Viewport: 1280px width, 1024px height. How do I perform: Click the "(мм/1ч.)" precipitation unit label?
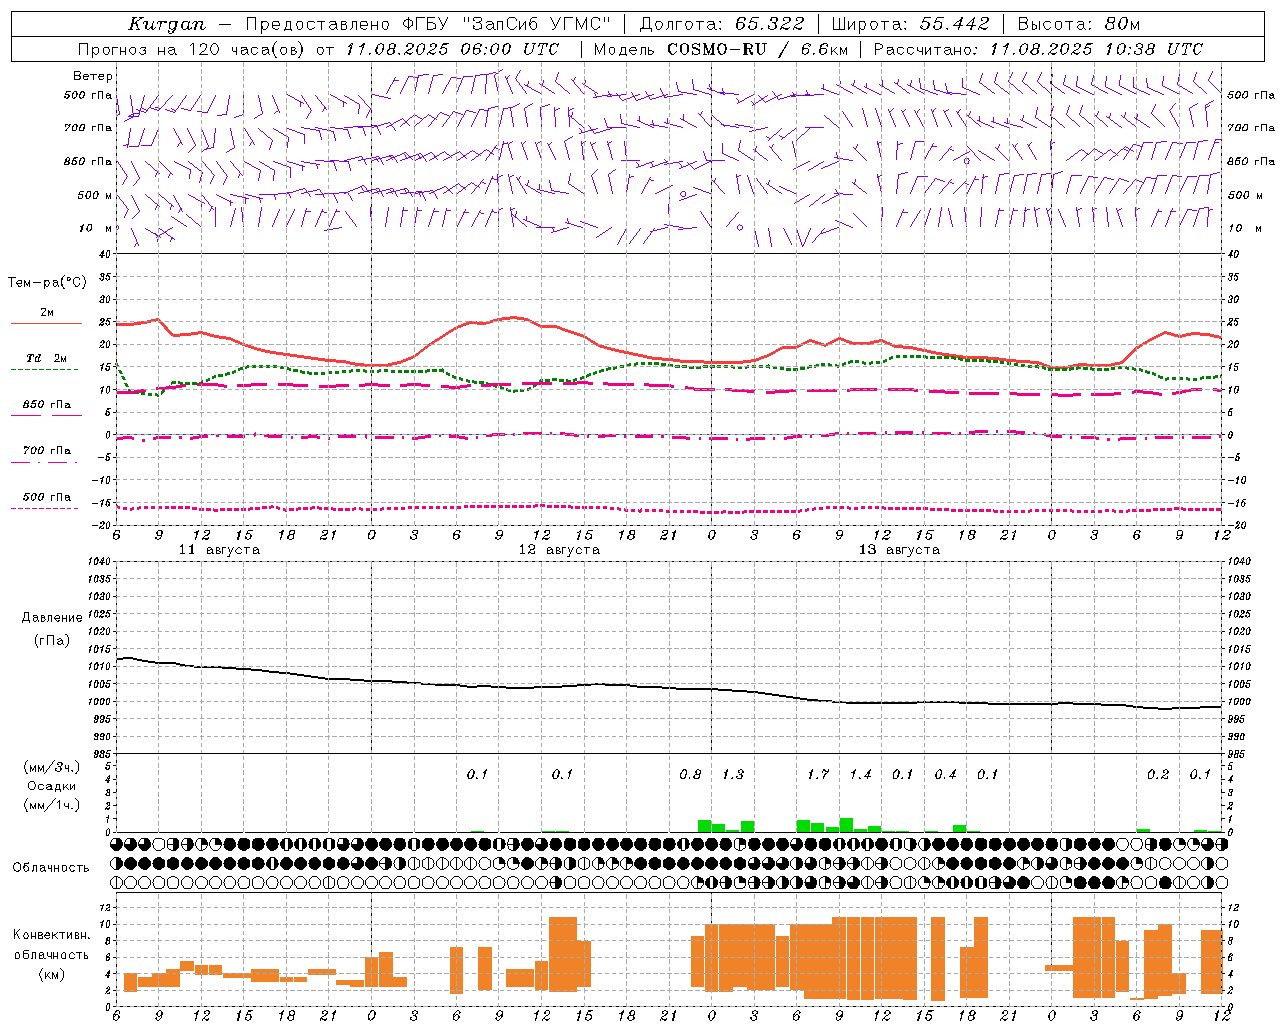click(x=51, y=805)
